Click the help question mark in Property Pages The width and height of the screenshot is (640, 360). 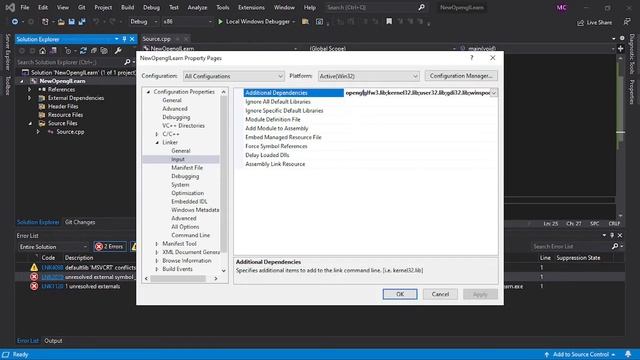pyautogui.click(x=471, y=58)
